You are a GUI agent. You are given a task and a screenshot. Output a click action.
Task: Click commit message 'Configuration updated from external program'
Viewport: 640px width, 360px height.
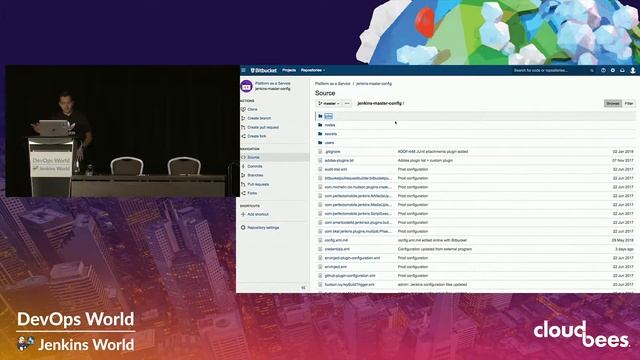tap(435, 249)
